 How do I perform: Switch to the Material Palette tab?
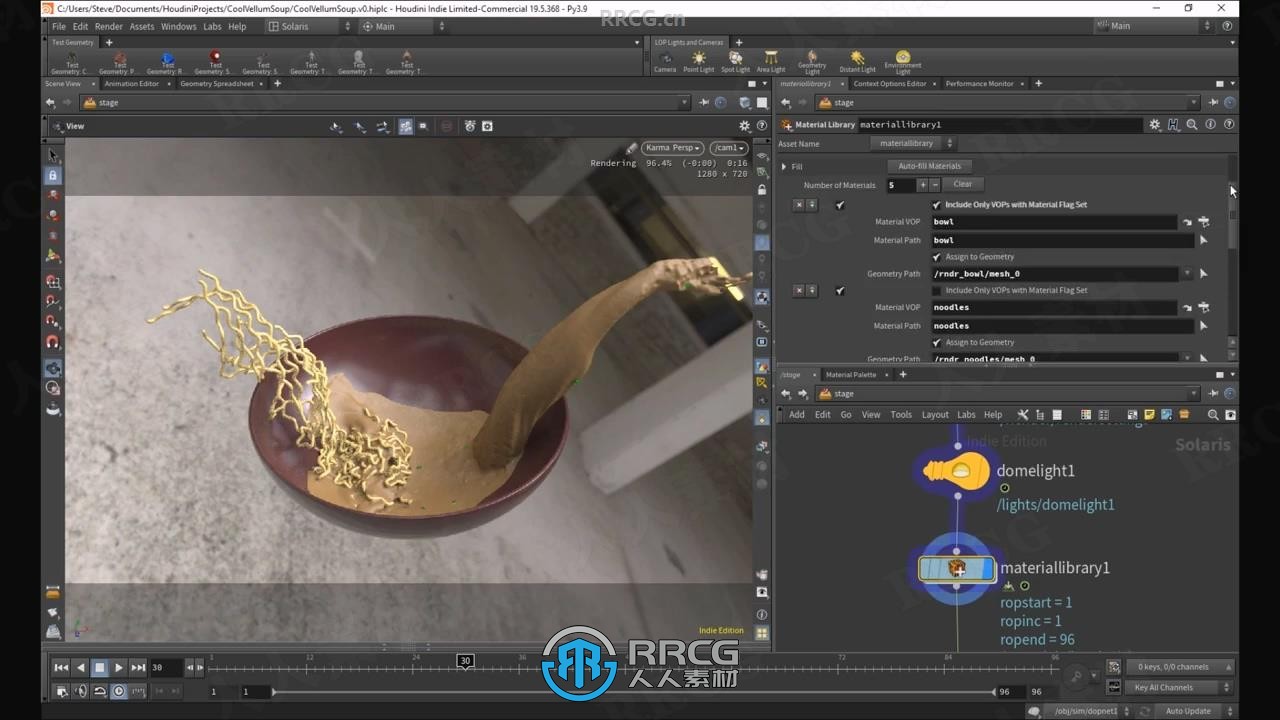click(x=850, y=375)
